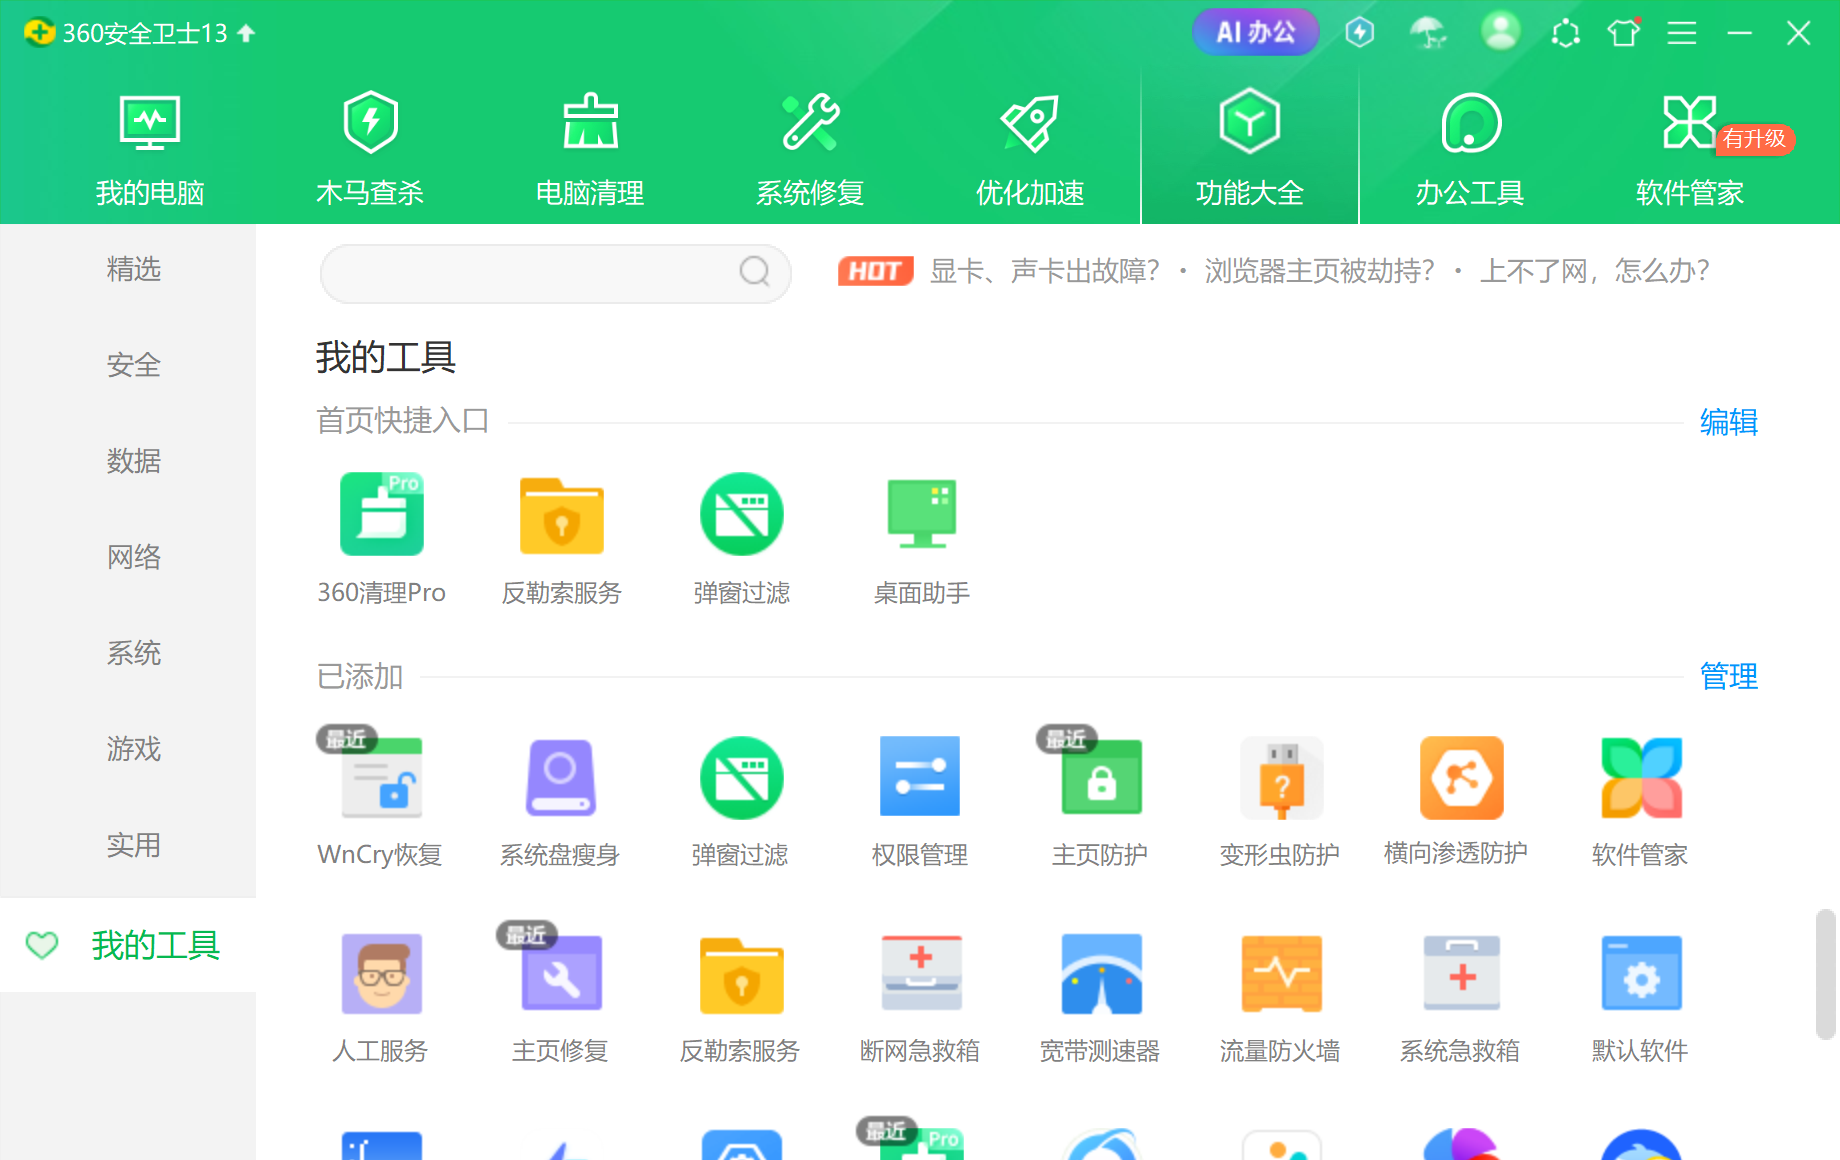Viewport: 1840px width, 1160px height.
Task: Launch 软件管家 in 已添加 tools
Action: point(1642,778)
